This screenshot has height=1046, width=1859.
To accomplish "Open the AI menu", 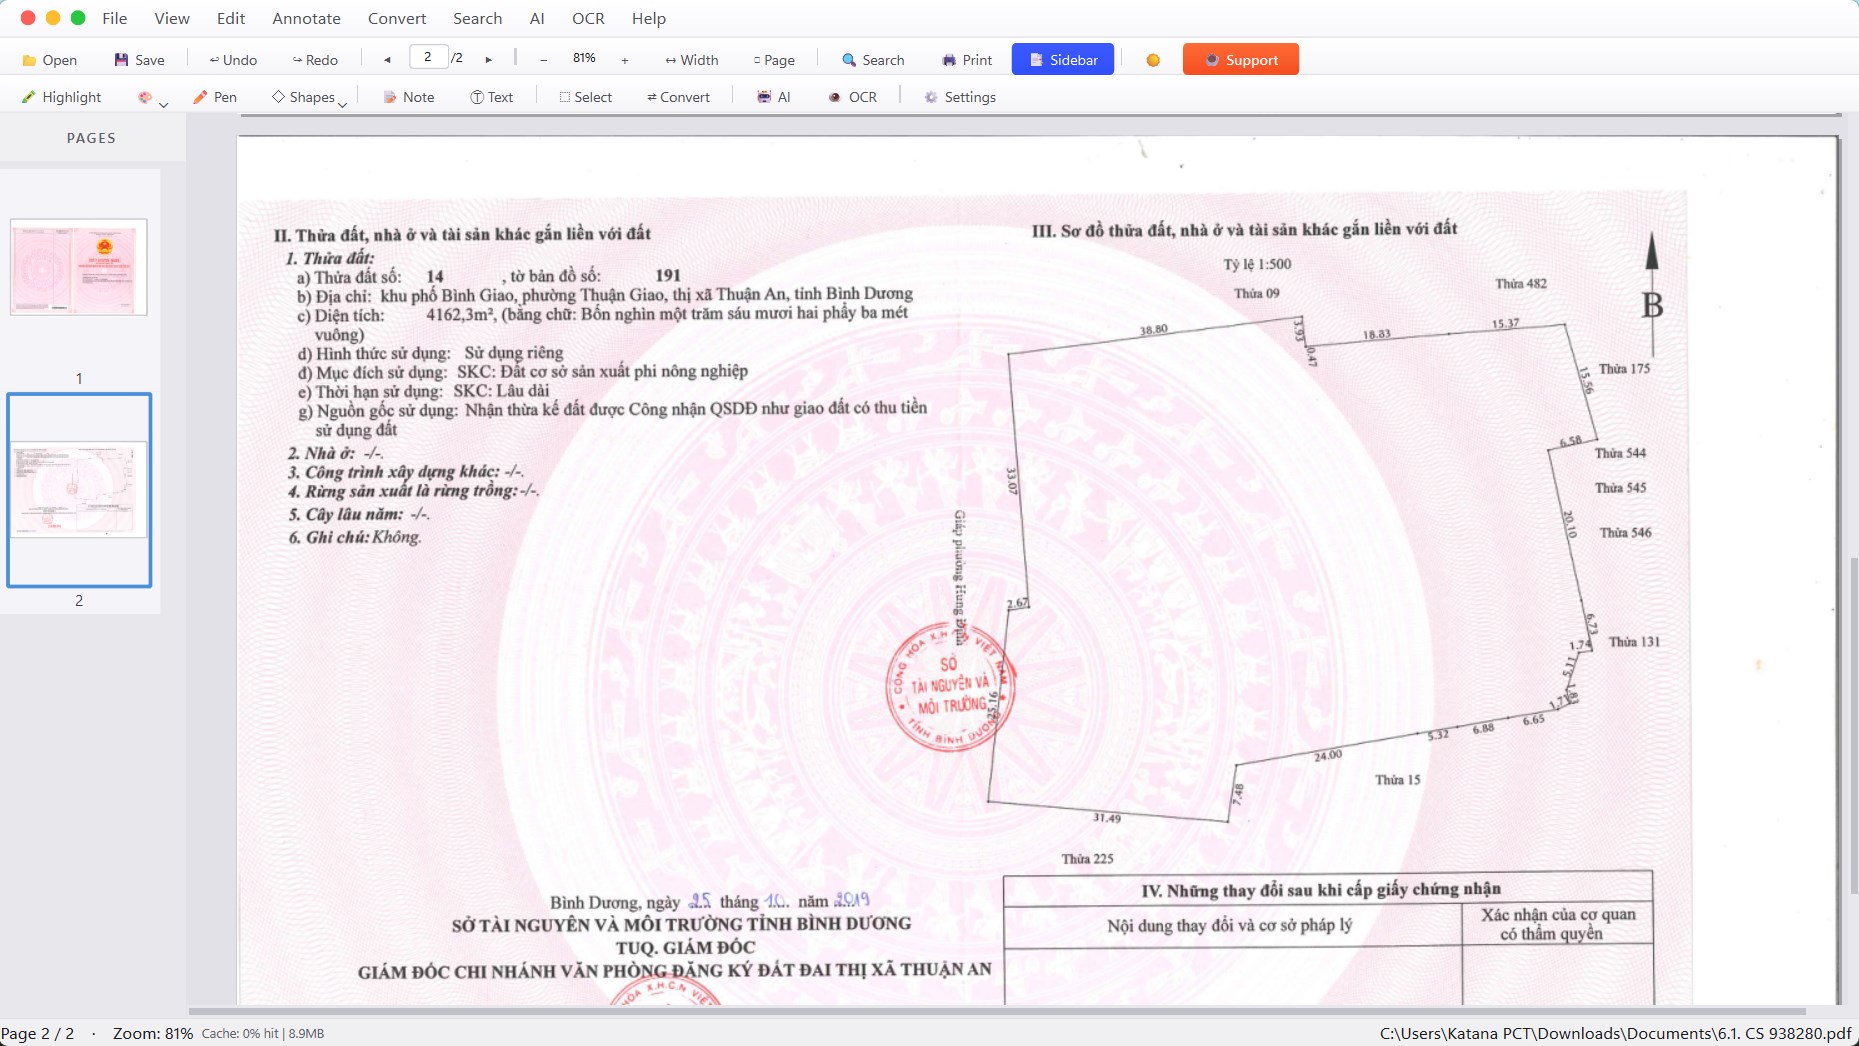I will click(x=537, y=18).
